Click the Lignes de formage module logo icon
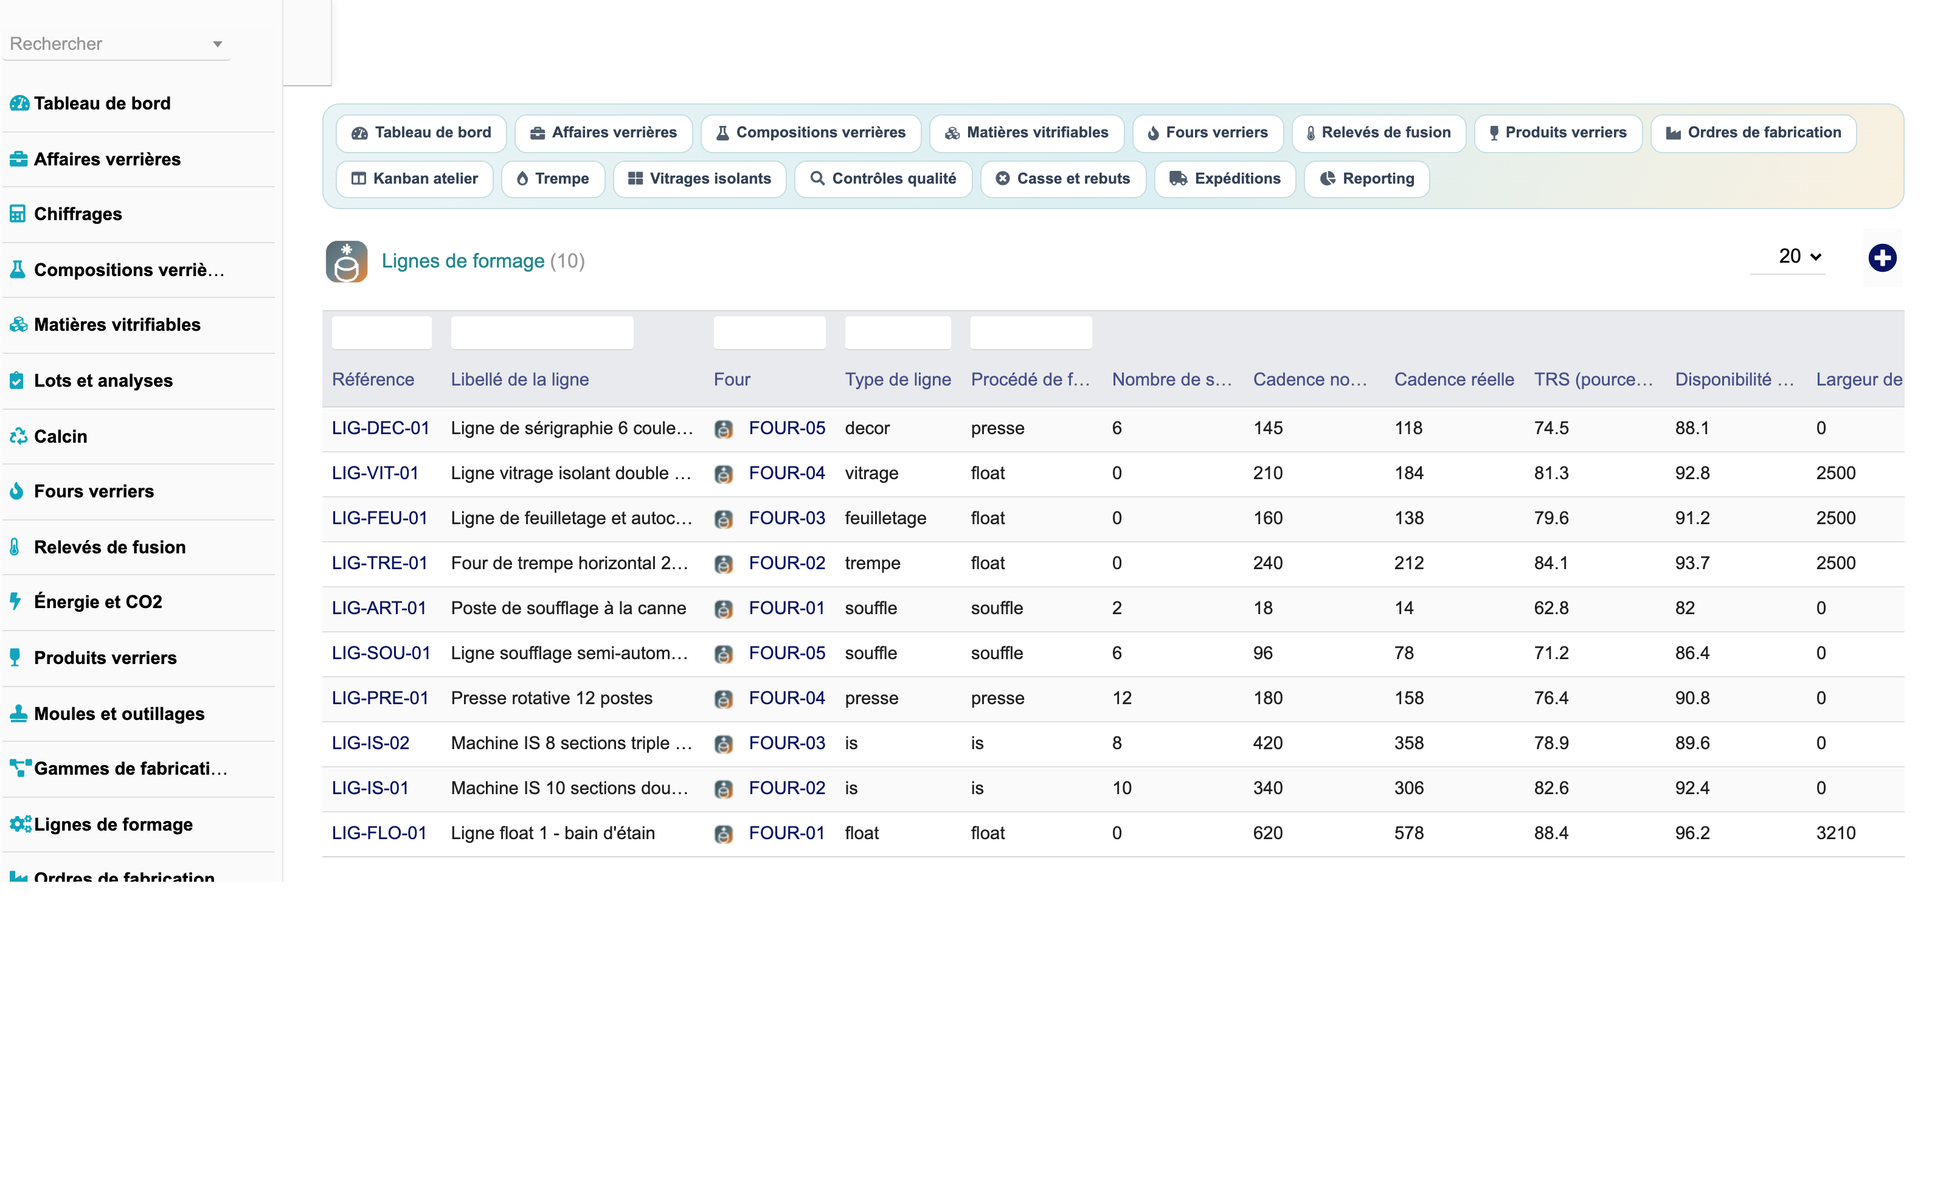 [347, 262]
